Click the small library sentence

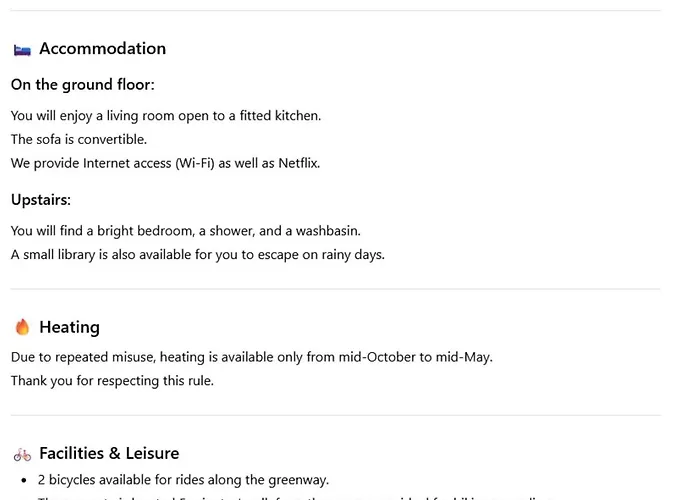198,255
